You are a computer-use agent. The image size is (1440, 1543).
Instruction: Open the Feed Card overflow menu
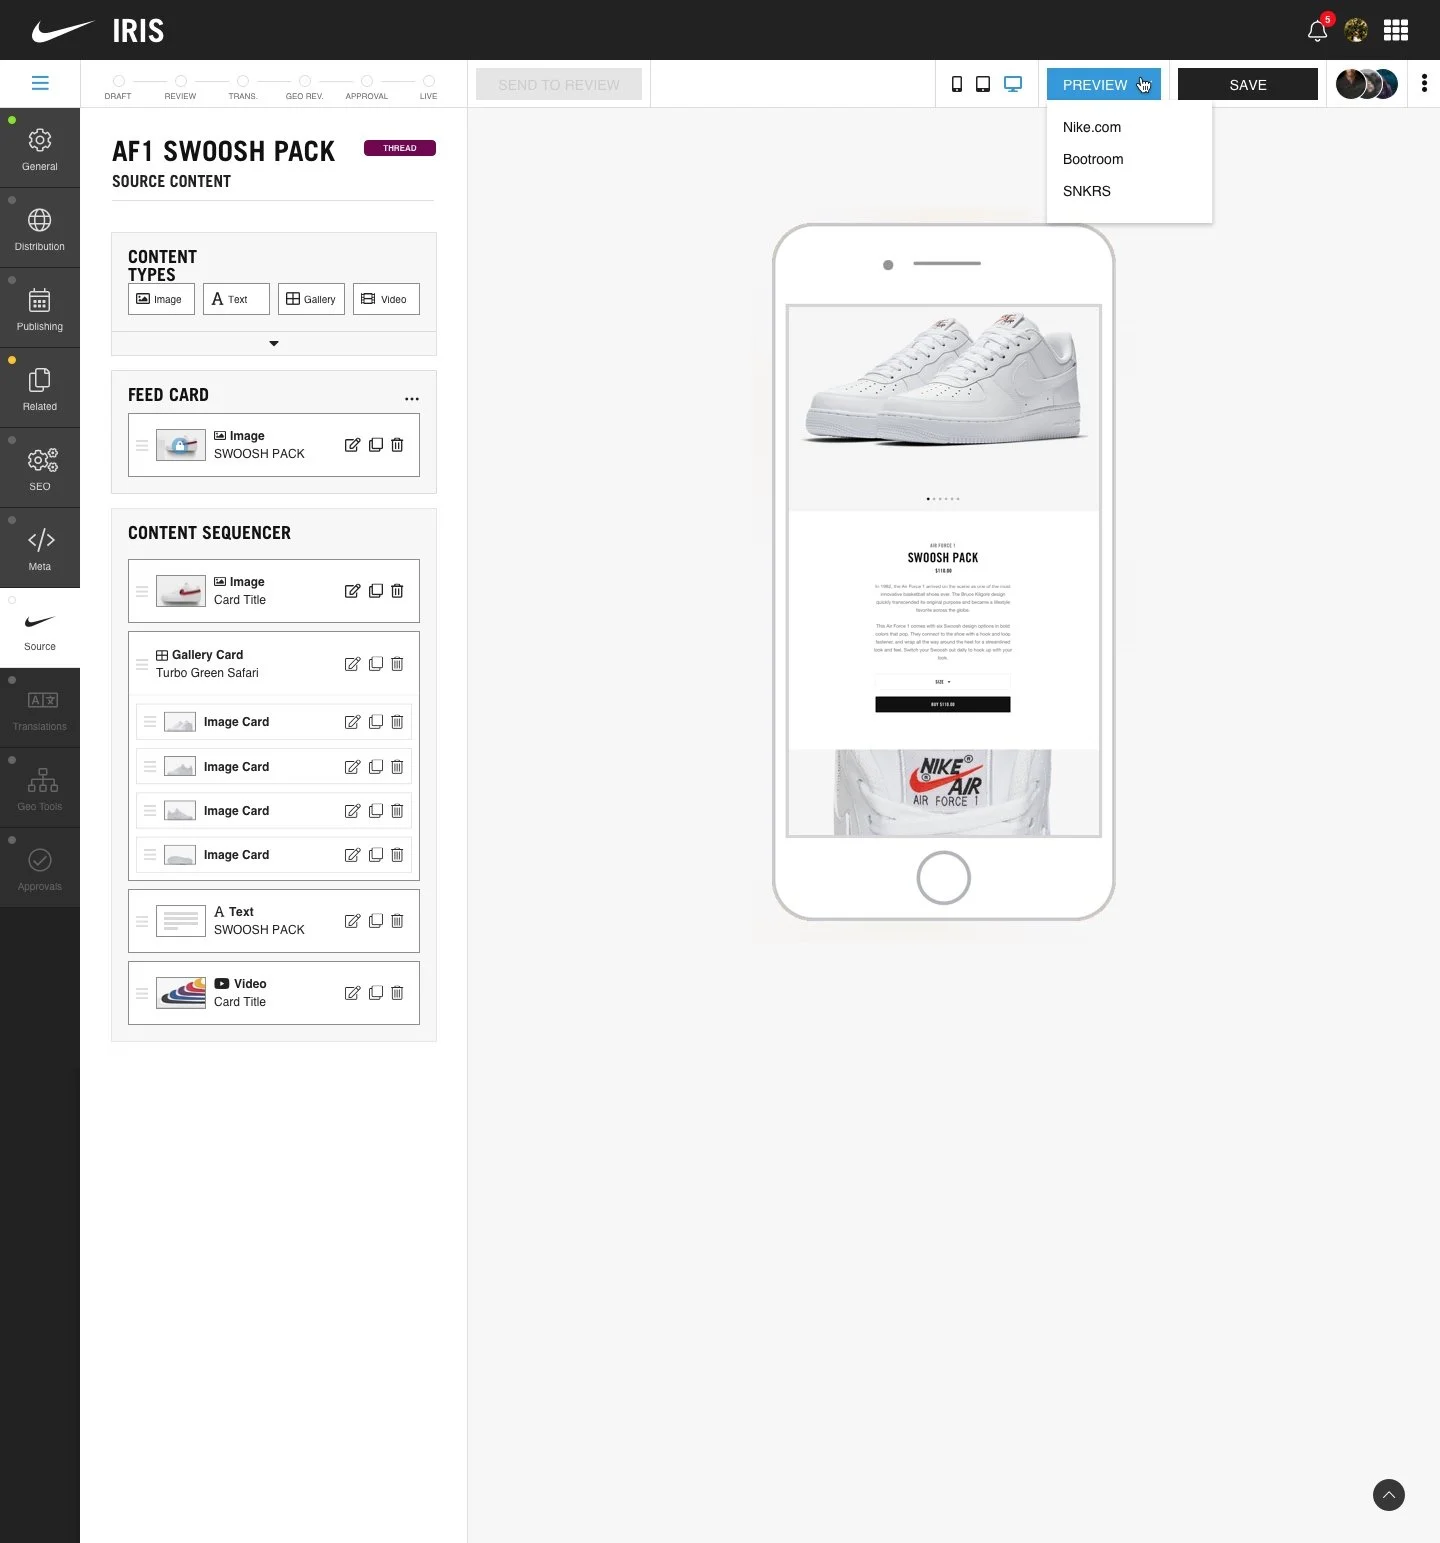tap(411, 398)
